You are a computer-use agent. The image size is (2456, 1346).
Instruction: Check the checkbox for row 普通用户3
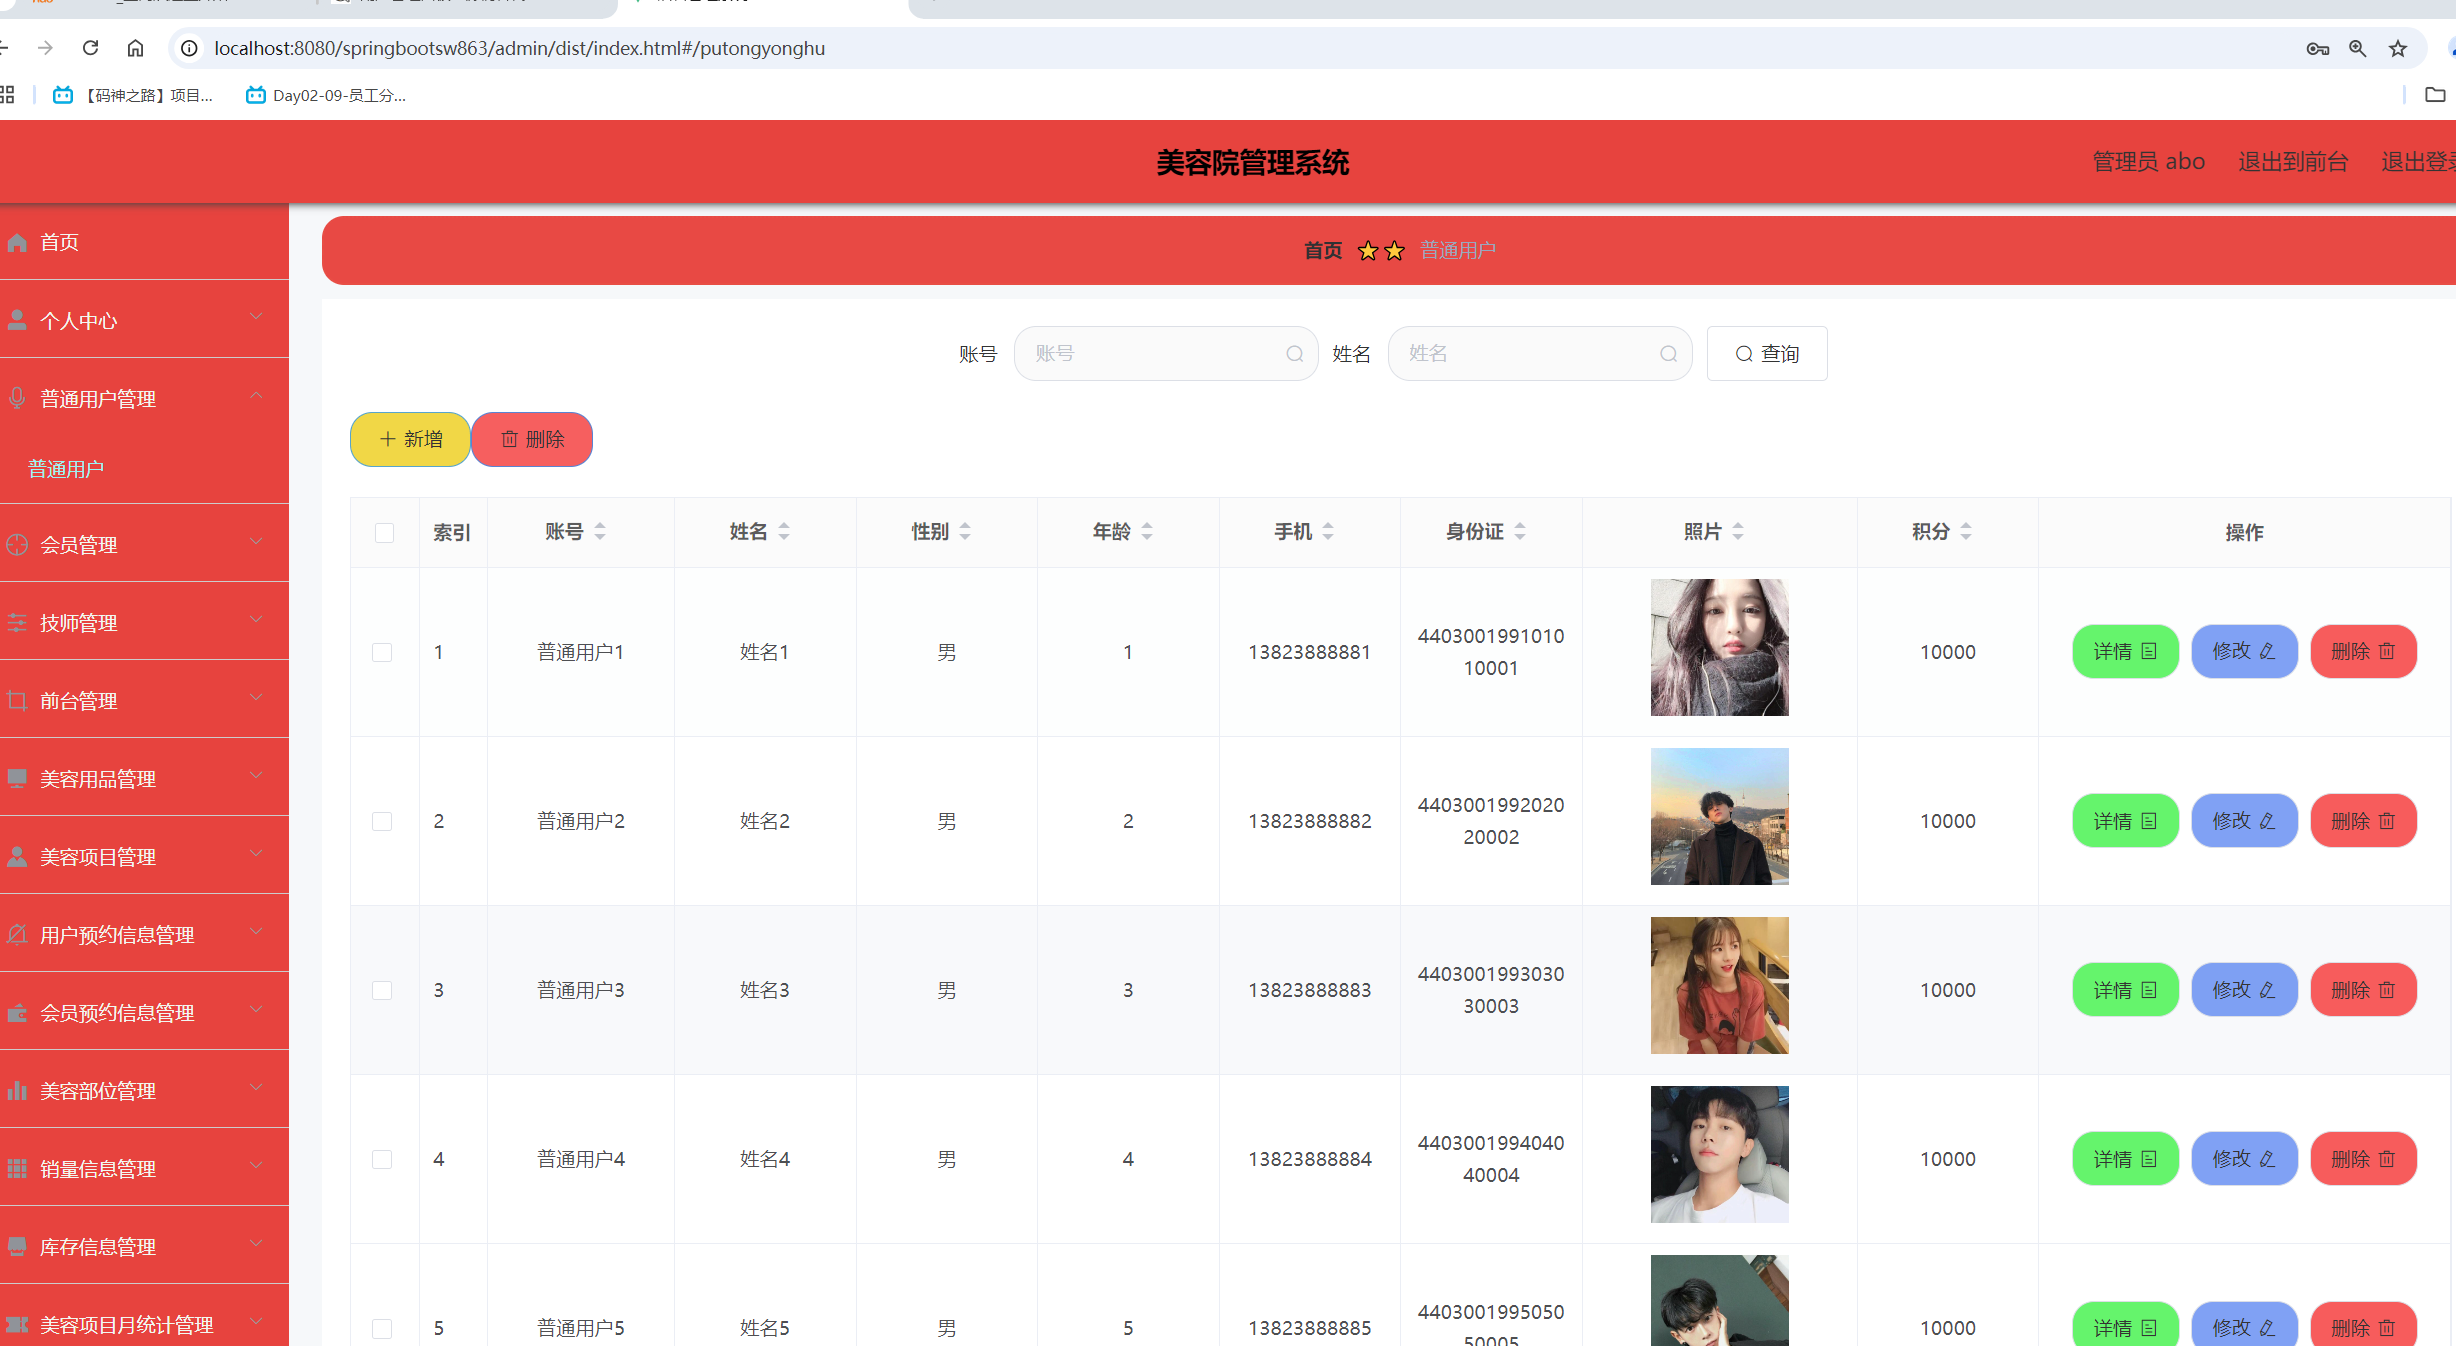tap(382, 990)
